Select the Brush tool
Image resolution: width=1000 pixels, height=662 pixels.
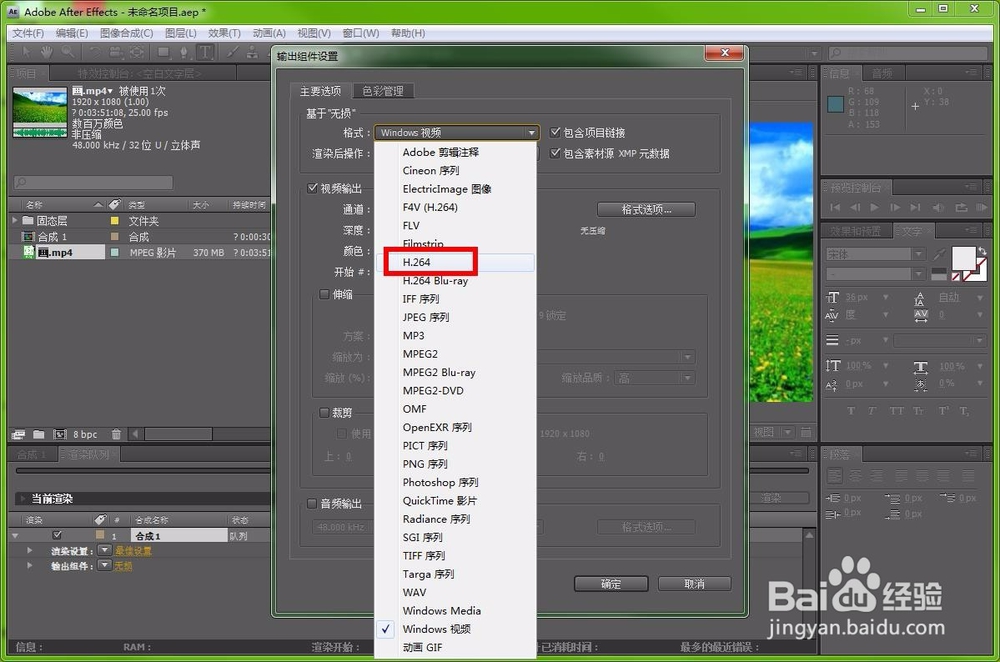click(x=232, y=52)
